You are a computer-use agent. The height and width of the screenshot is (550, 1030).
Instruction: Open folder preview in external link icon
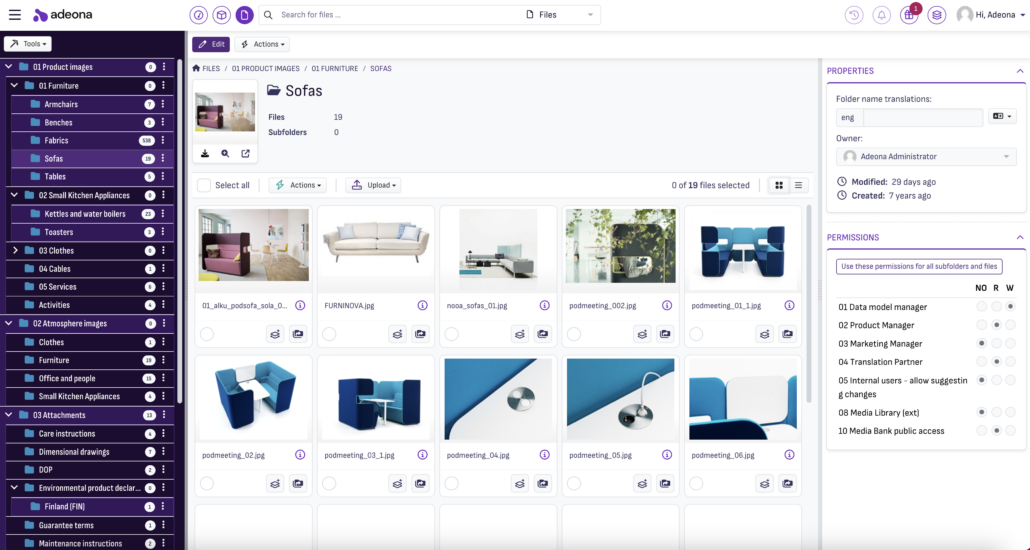(245, 153)
